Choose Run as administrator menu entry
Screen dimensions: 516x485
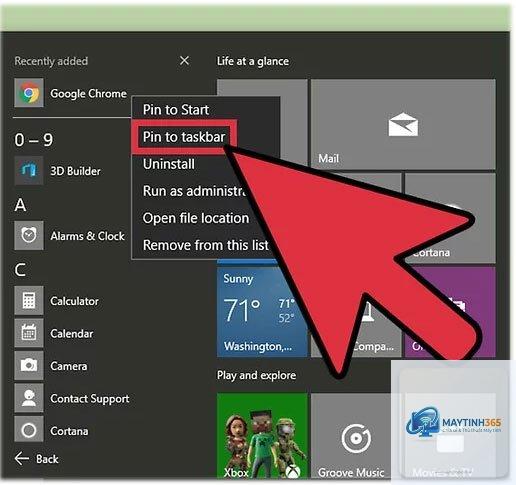[x=195, y=191]
